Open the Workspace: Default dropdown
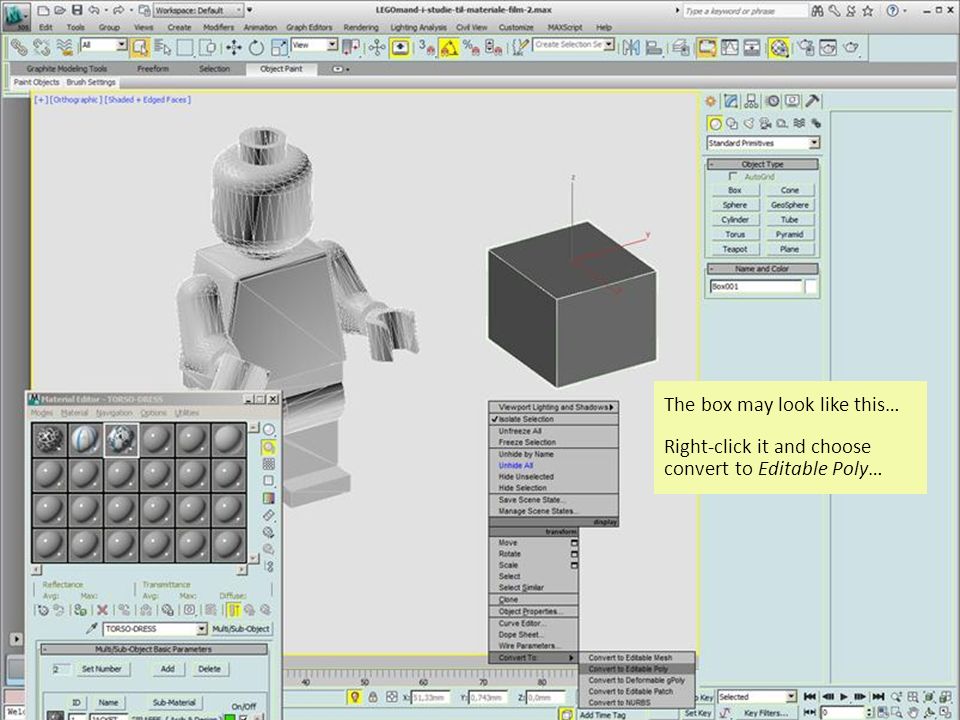The width and height of the screenshot is (960, 720). pyautogui.click(x=198, y=10)
